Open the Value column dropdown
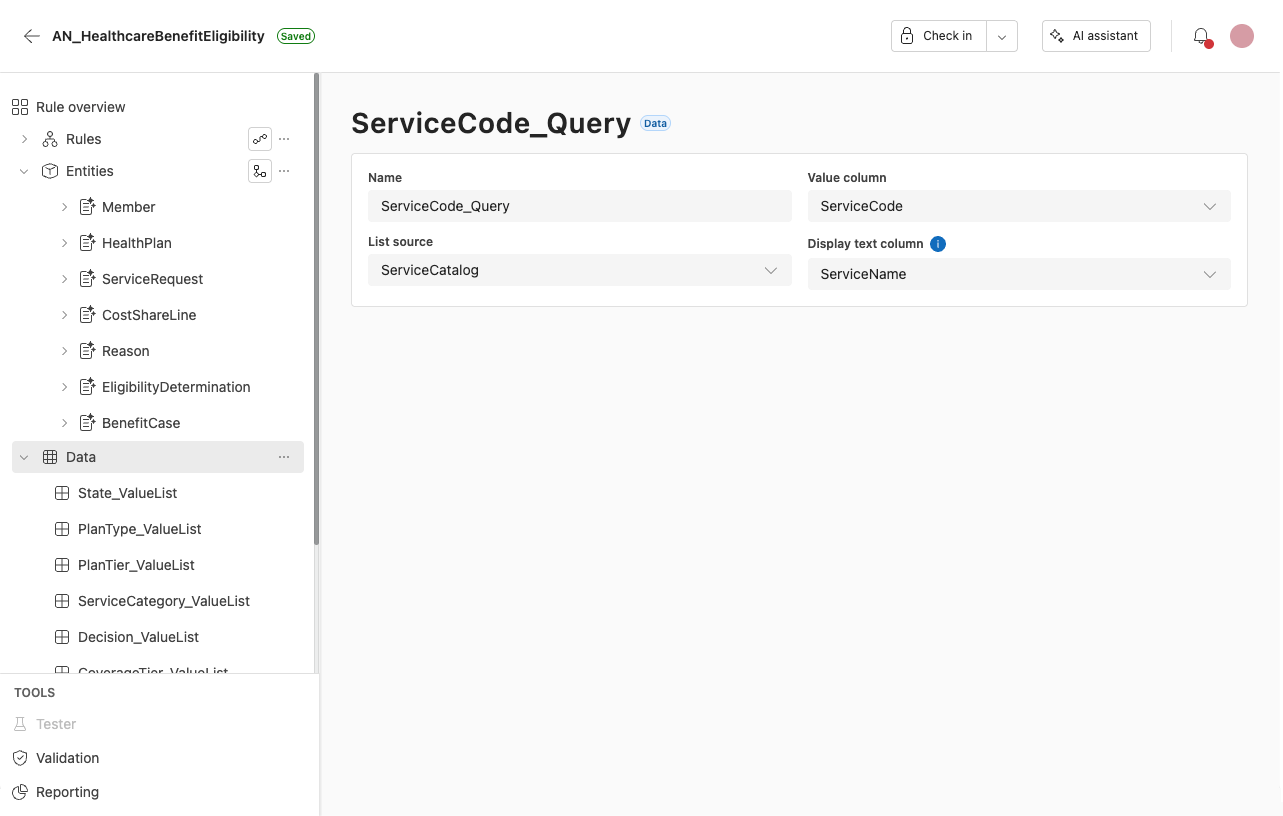 pyautogui.click(x=1019, y=206)
